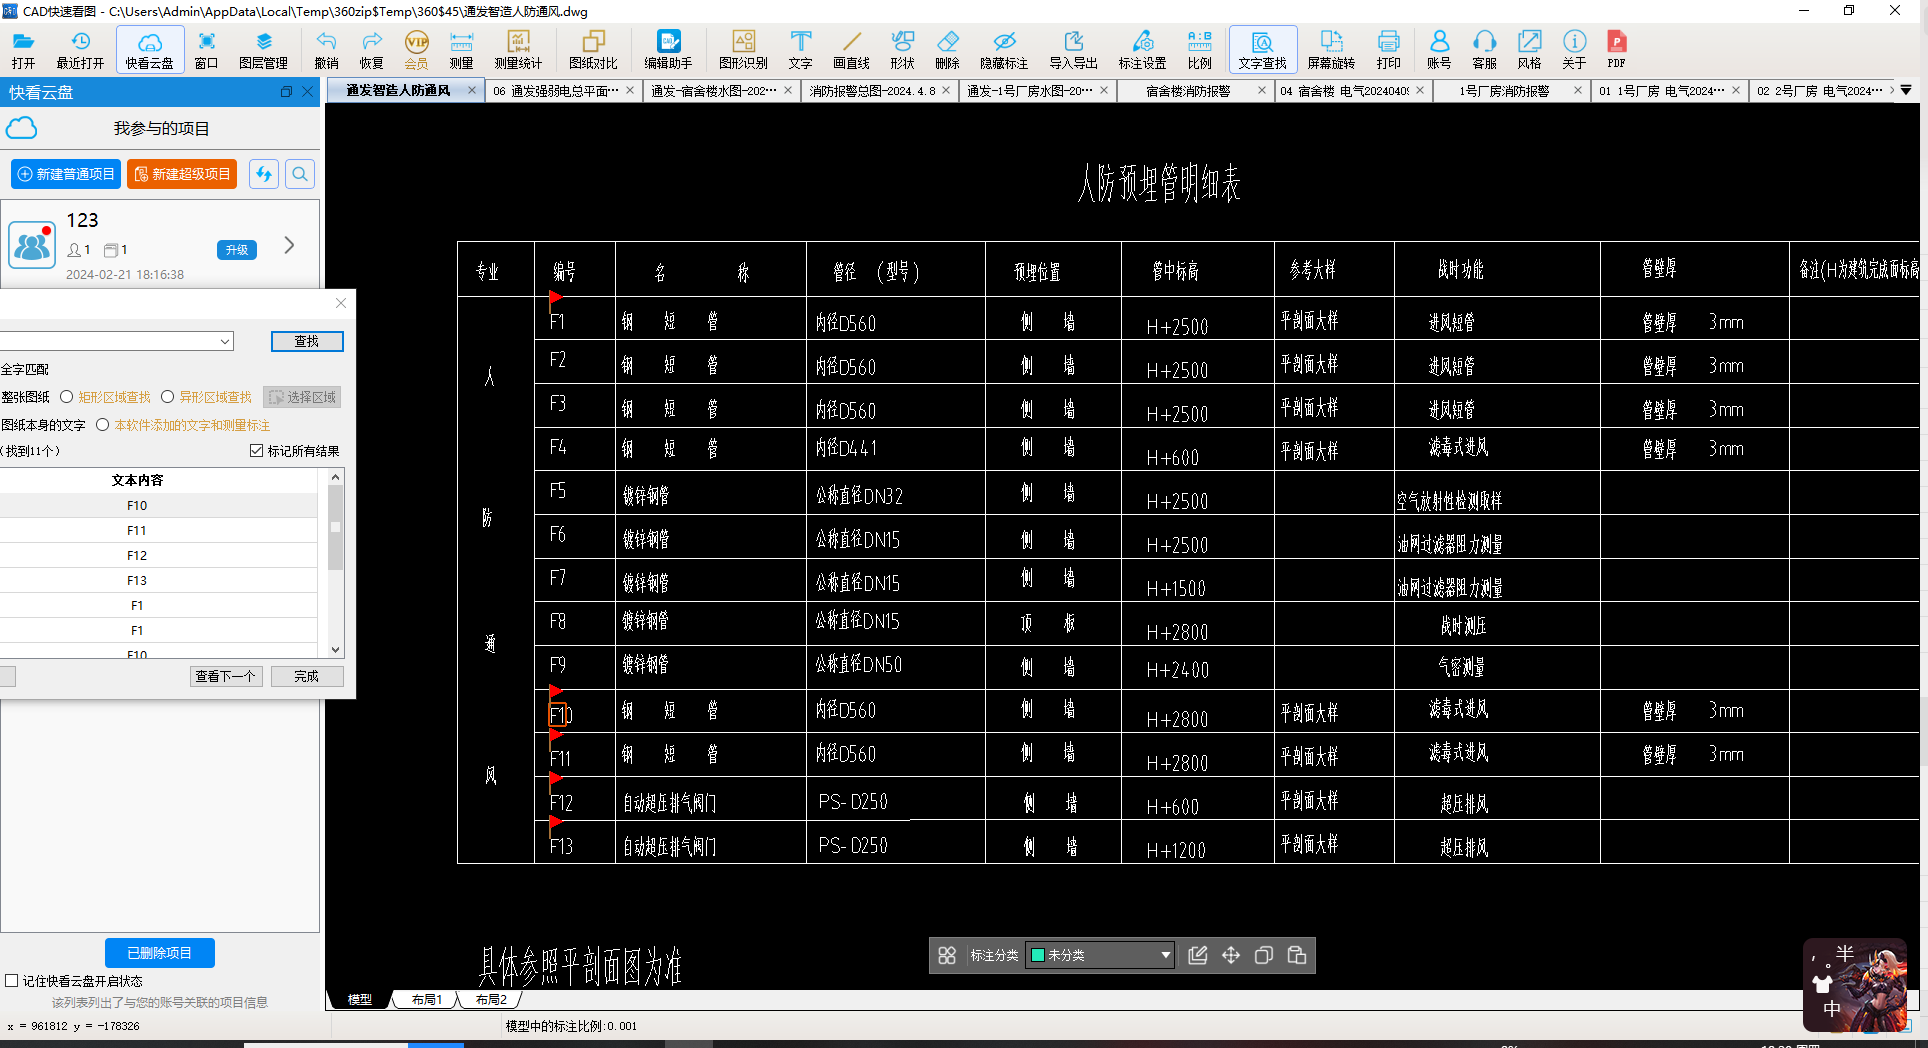The image size is (1928, 1048).
Task: Click 屏幕旋转 screen rotate icon
Action: click(x=1331, y=49)
